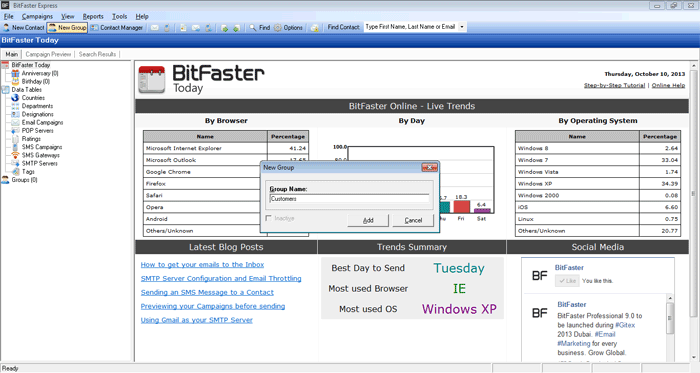The height and width of the screenshot is (373, 700).
Task: Open SMS Gateways in Data Tables
Action: pos(41,155)
